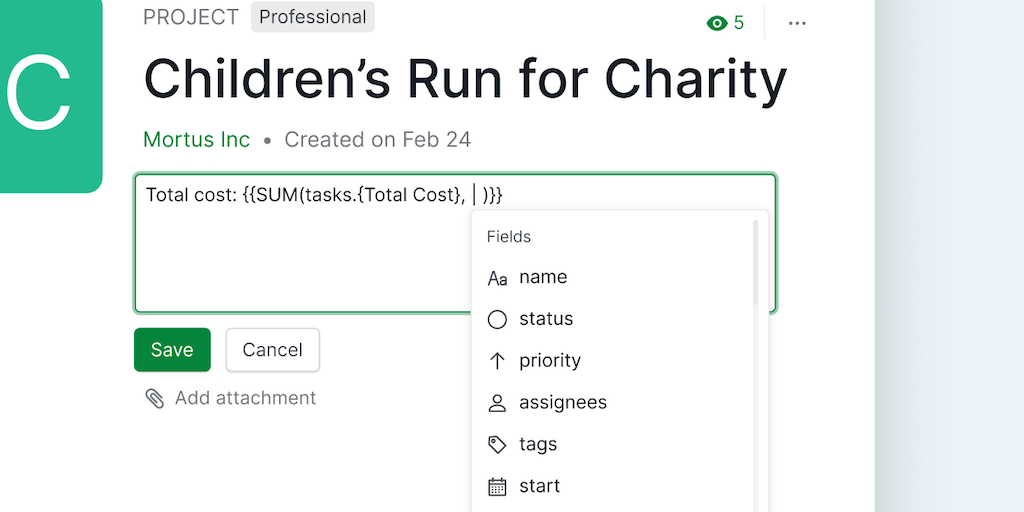Viewport: 1024px width, 512px height.
Task: Click the calendar icon for start
Action: pos(497,487)
